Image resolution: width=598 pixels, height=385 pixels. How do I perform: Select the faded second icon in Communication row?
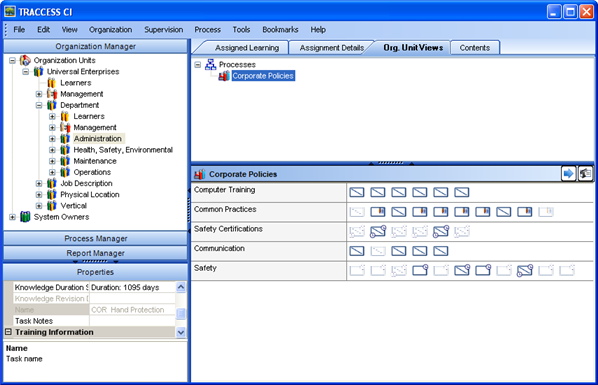(x=378, y=251)
